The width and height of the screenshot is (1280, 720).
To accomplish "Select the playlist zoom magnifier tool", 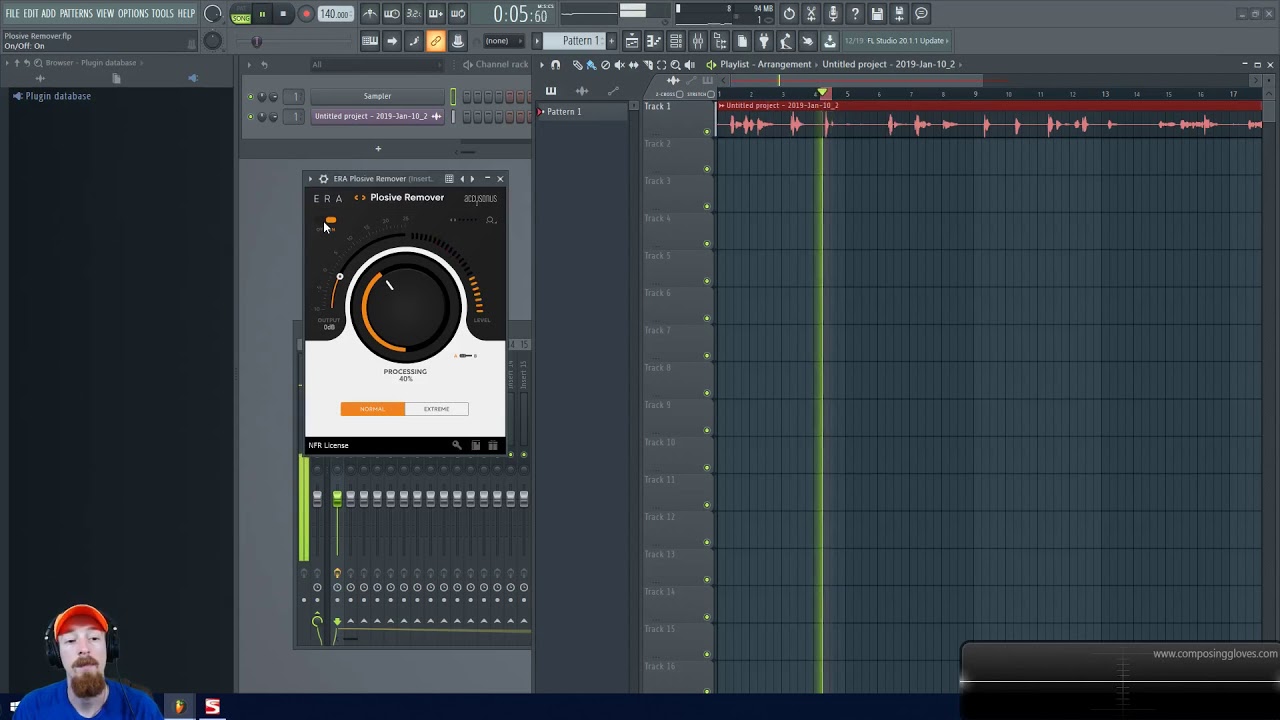I will 676,65.
